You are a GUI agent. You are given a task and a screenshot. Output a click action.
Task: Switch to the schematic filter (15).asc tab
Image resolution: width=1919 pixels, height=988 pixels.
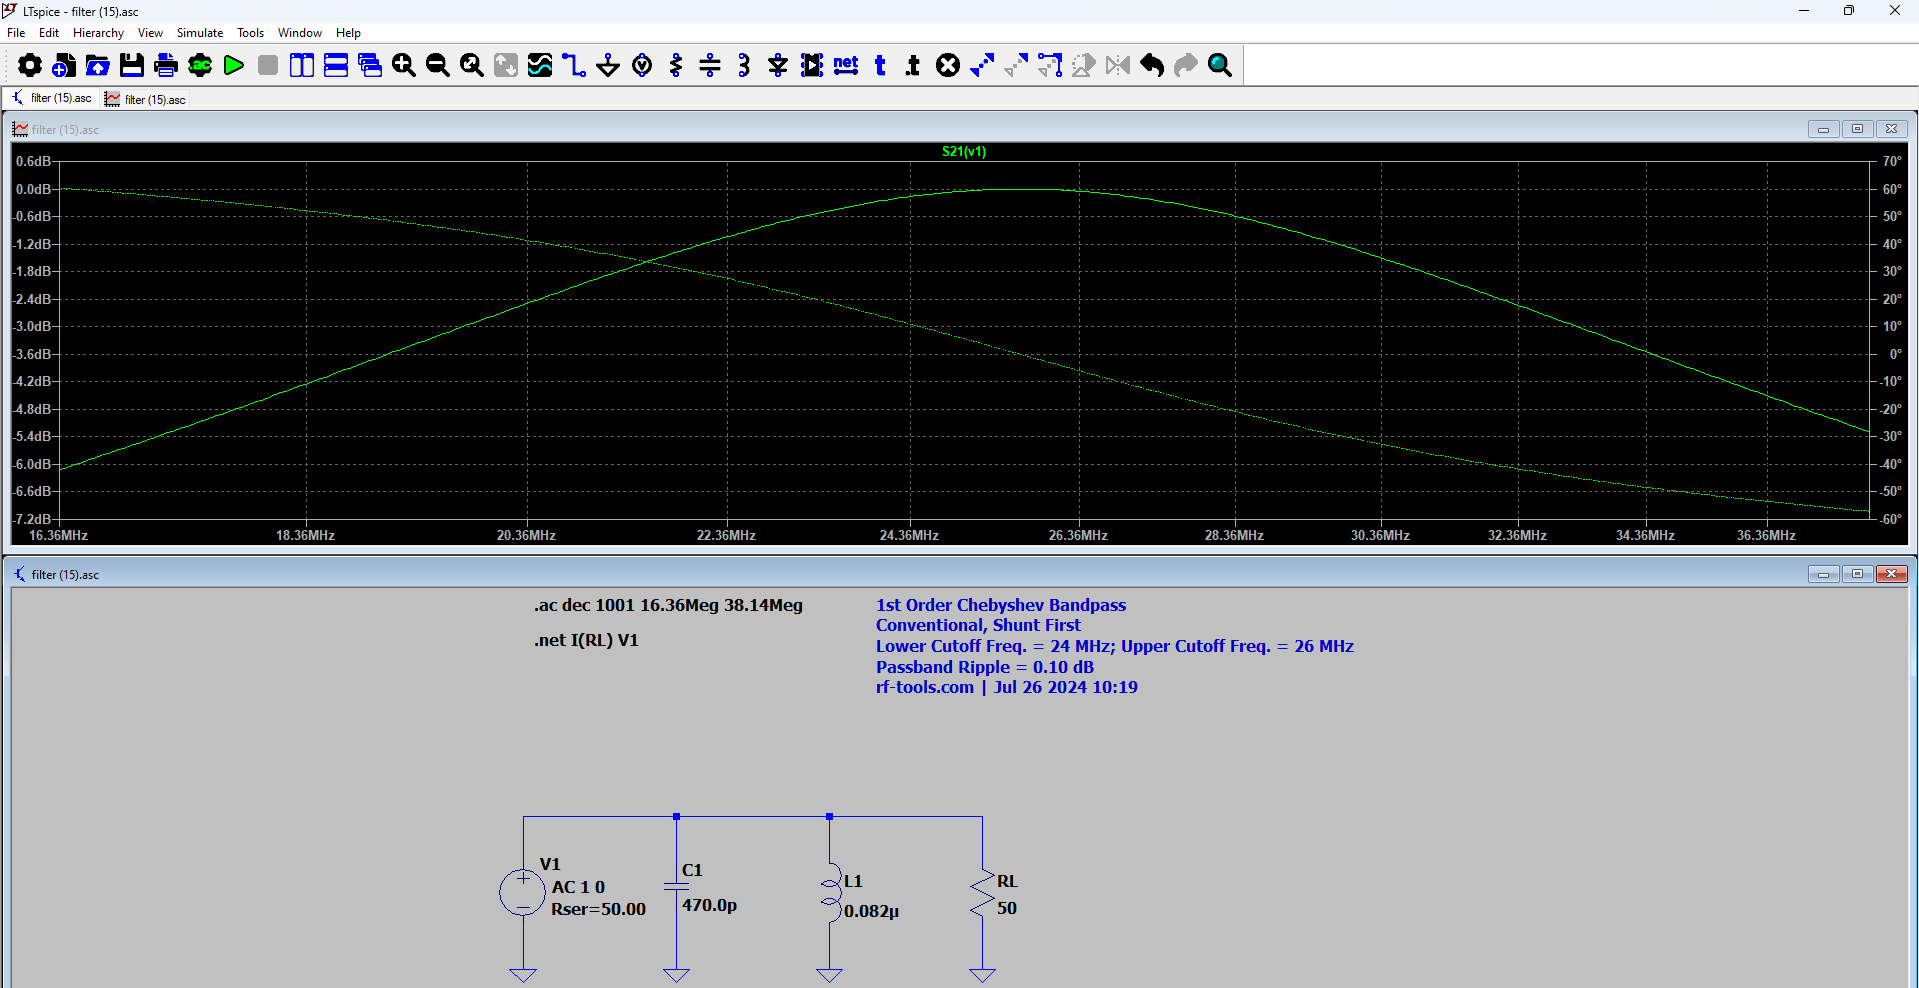[52, 98]
